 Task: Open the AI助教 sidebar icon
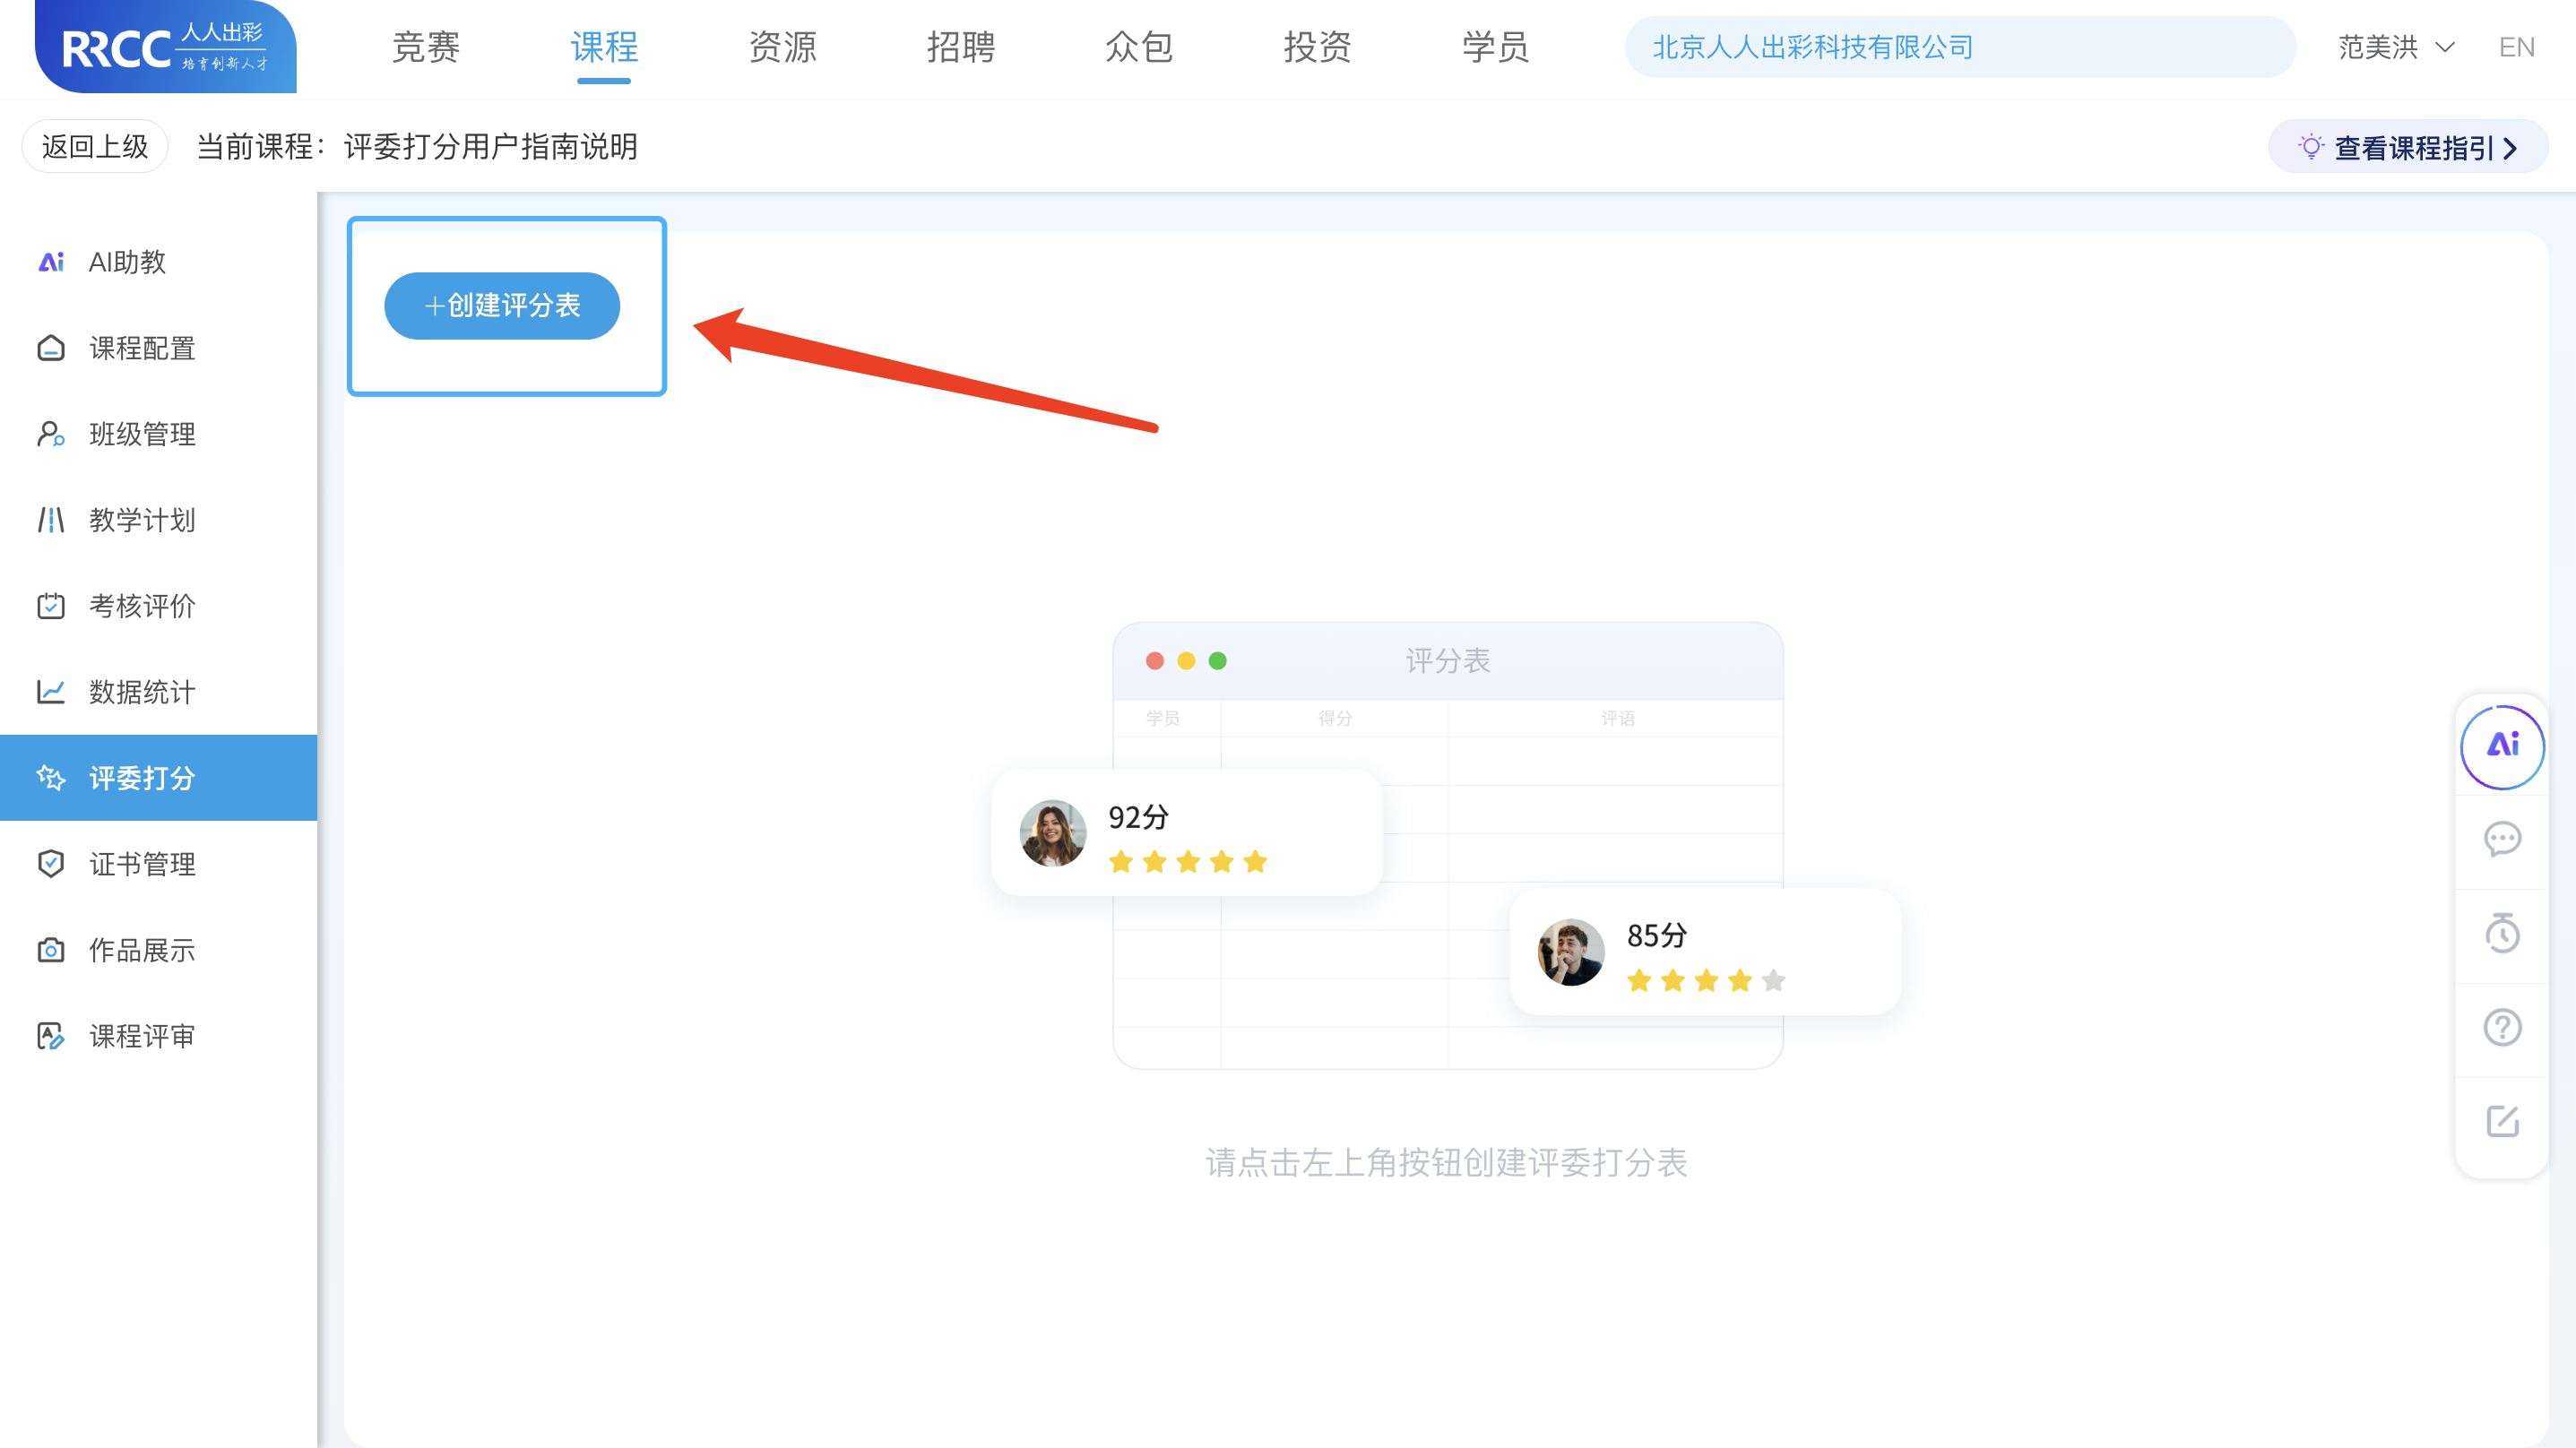51,262
